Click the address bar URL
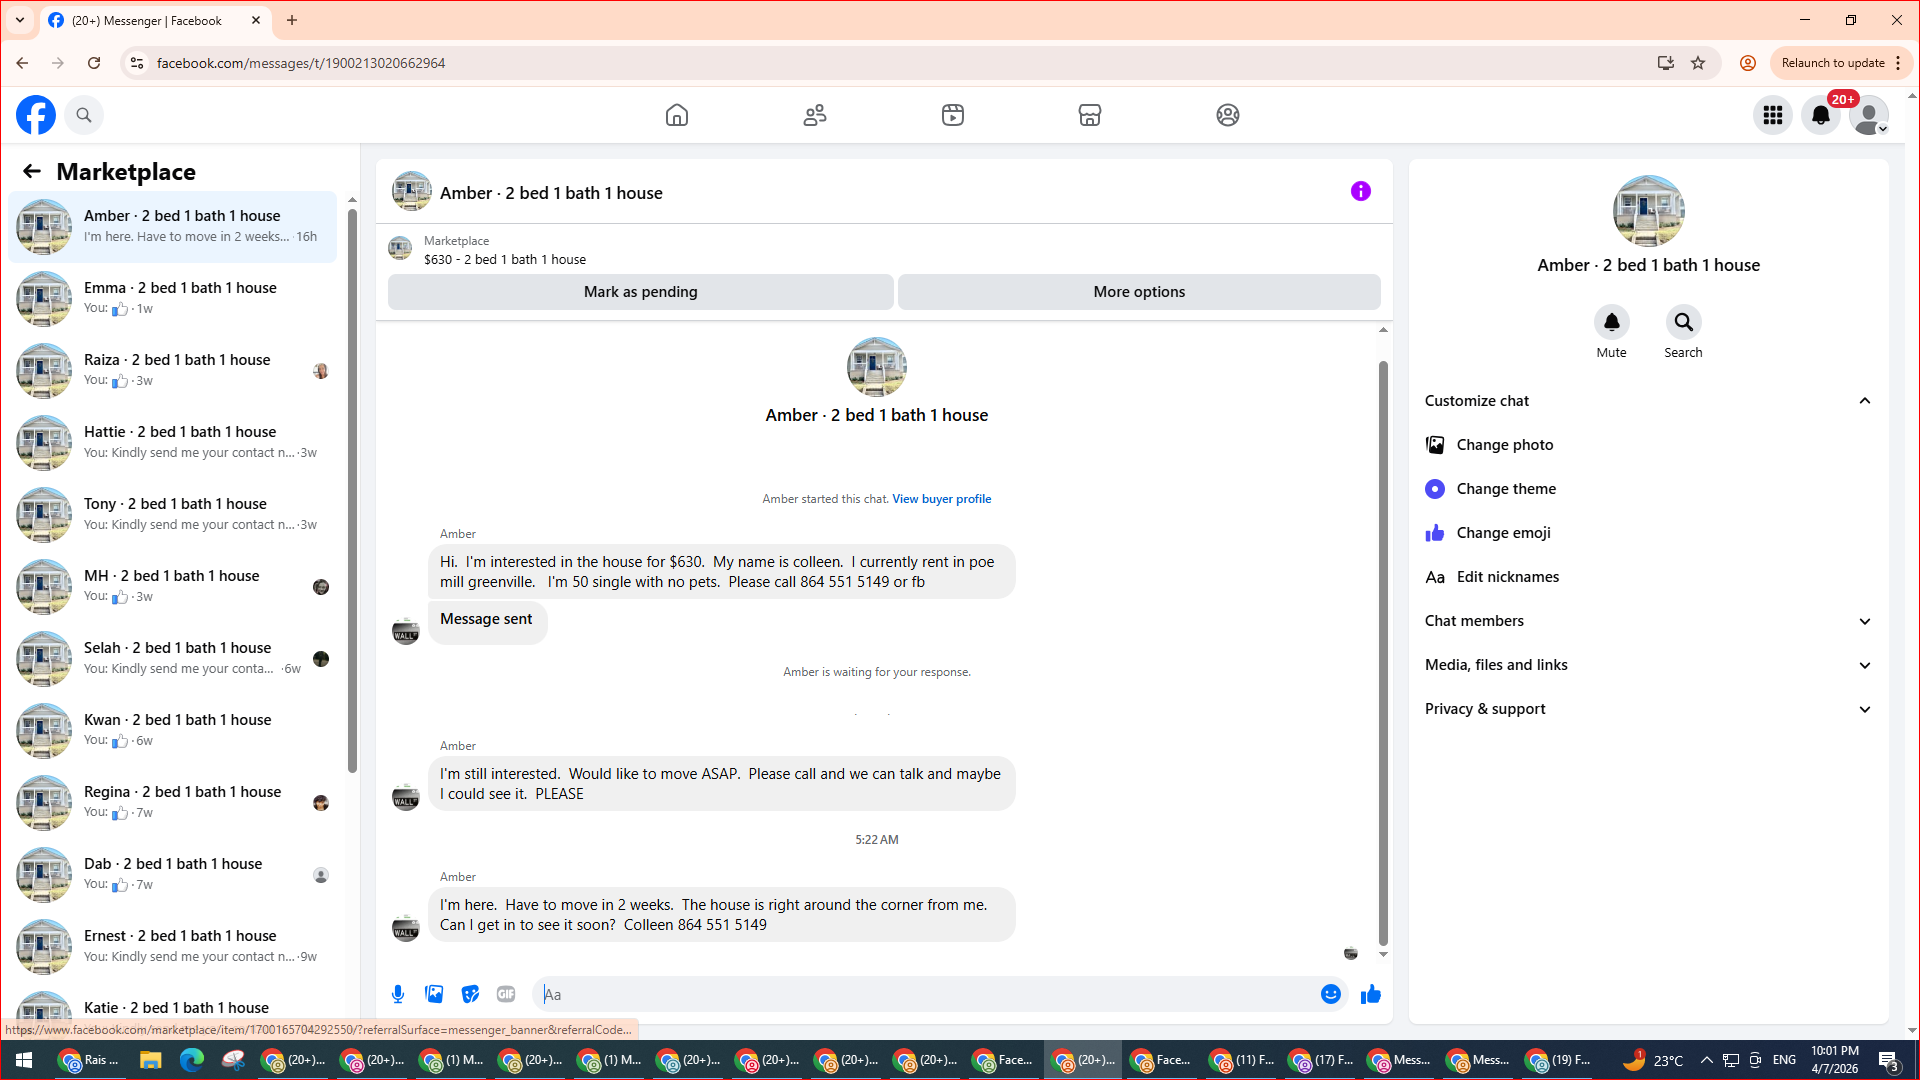Screen dimensions: 1920x1080 (x=301, y=63)
